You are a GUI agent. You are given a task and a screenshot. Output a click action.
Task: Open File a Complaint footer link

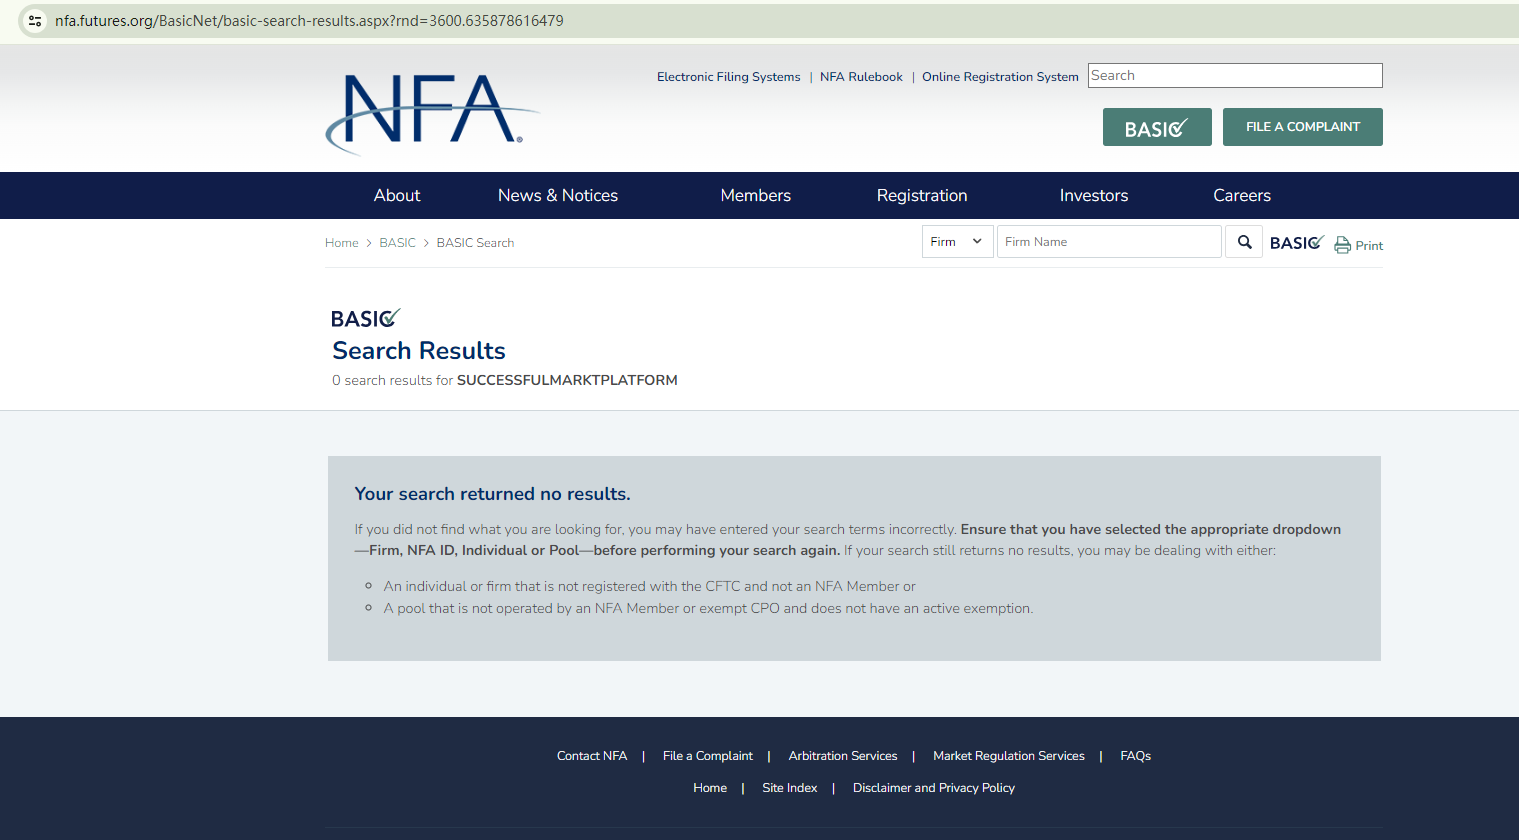coord(708,756)
